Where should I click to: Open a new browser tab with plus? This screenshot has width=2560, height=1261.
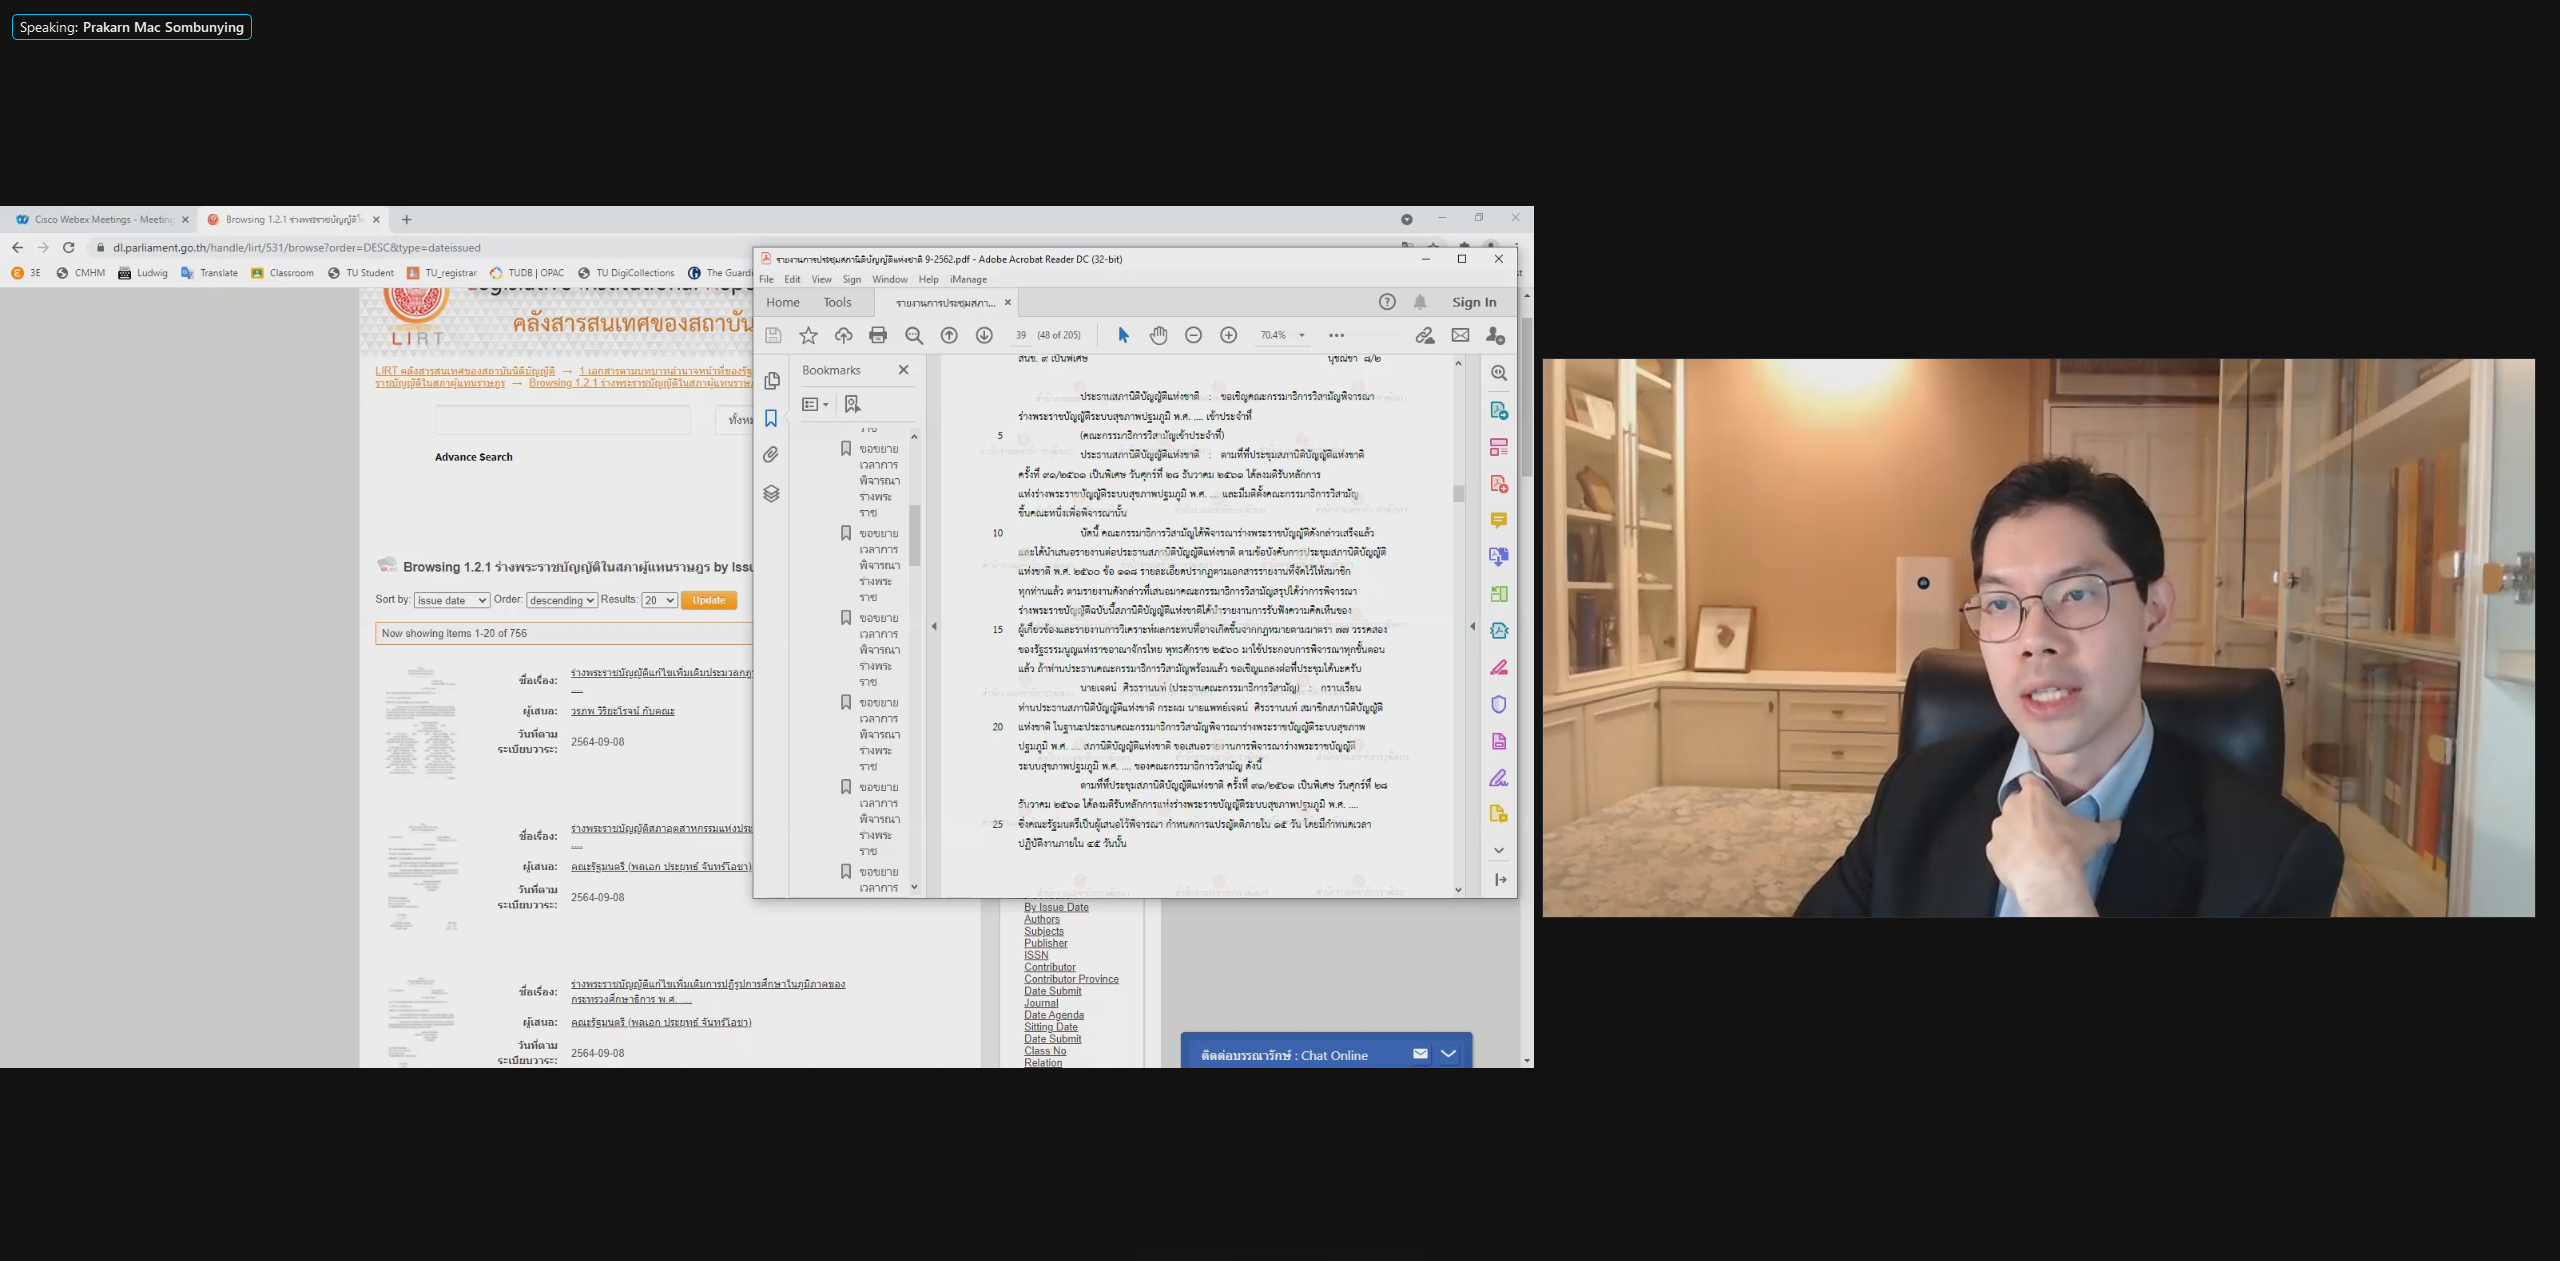point(406,219)
